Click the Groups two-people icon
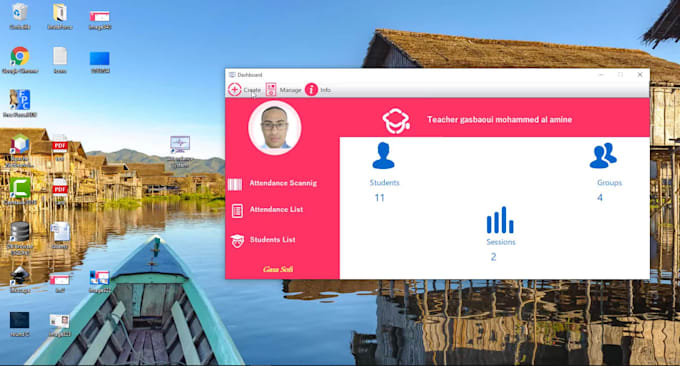 (x=603, y=155)
